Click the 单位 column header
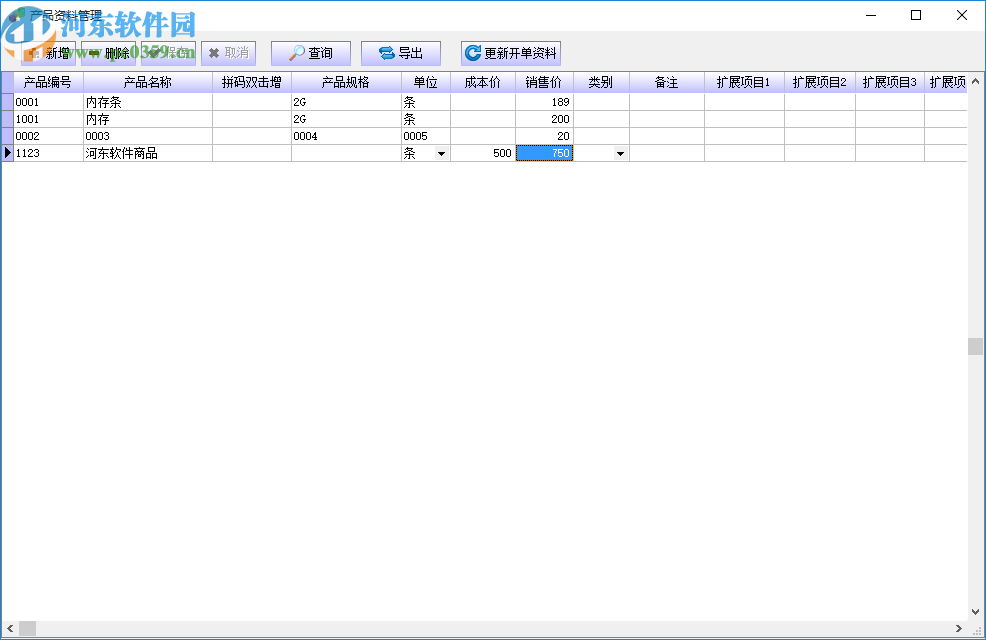This screenshot has width=986, height=640. point(426,82)
